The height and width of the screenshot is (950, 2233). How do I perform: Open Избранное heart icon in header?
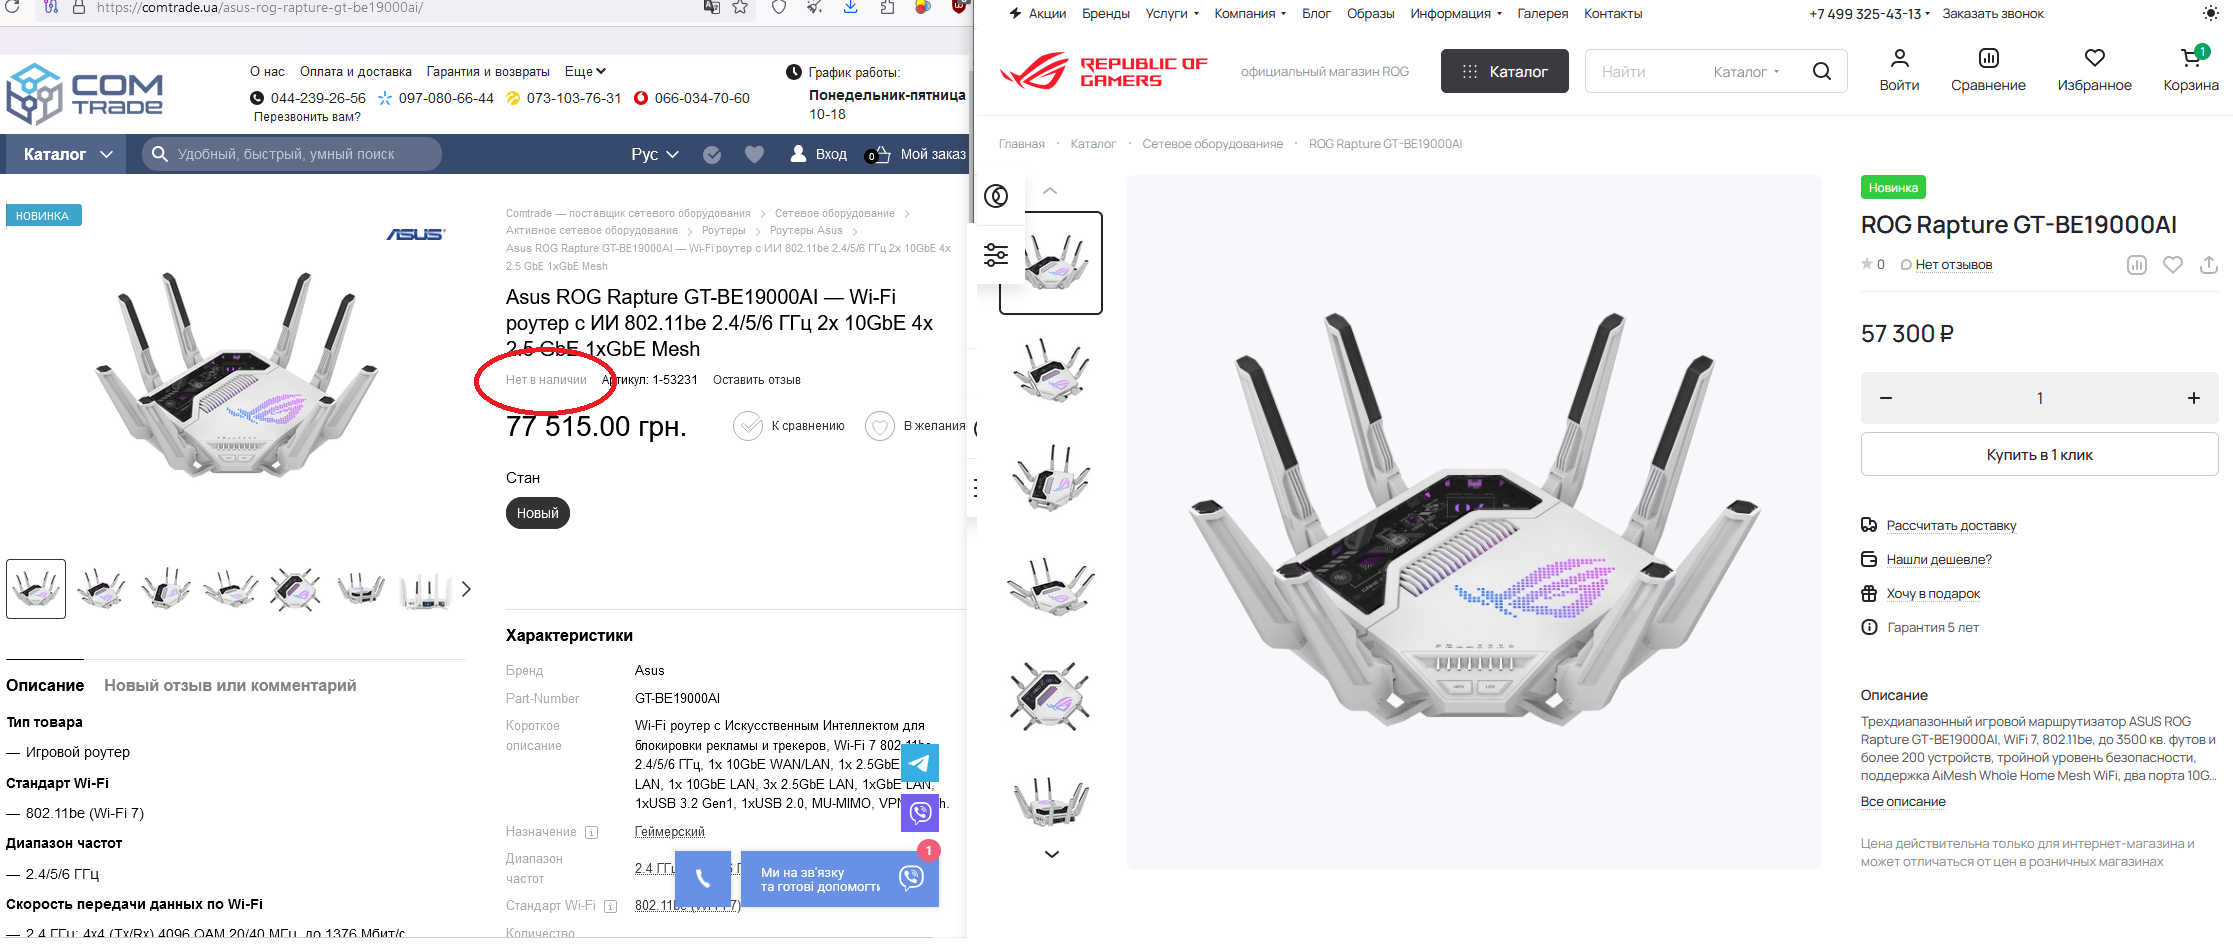tap(2094, 58)
